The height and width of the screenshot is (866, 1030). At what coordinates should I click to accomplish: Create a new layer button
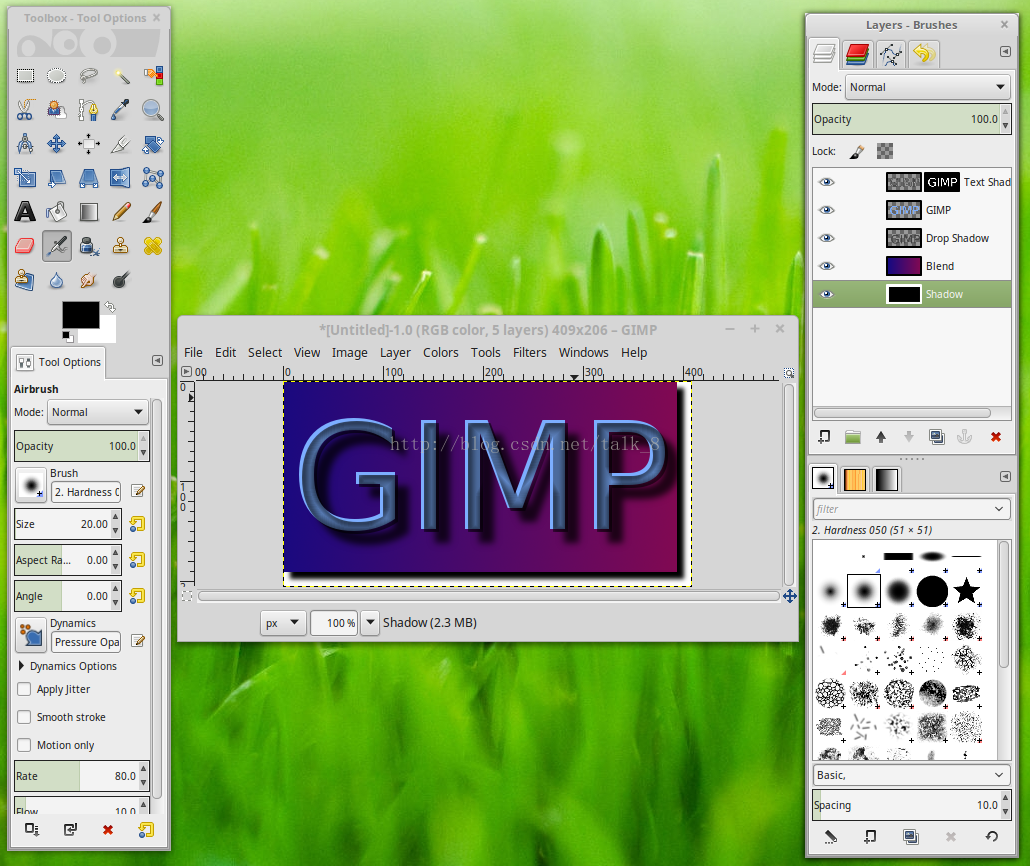coord(824,437)
